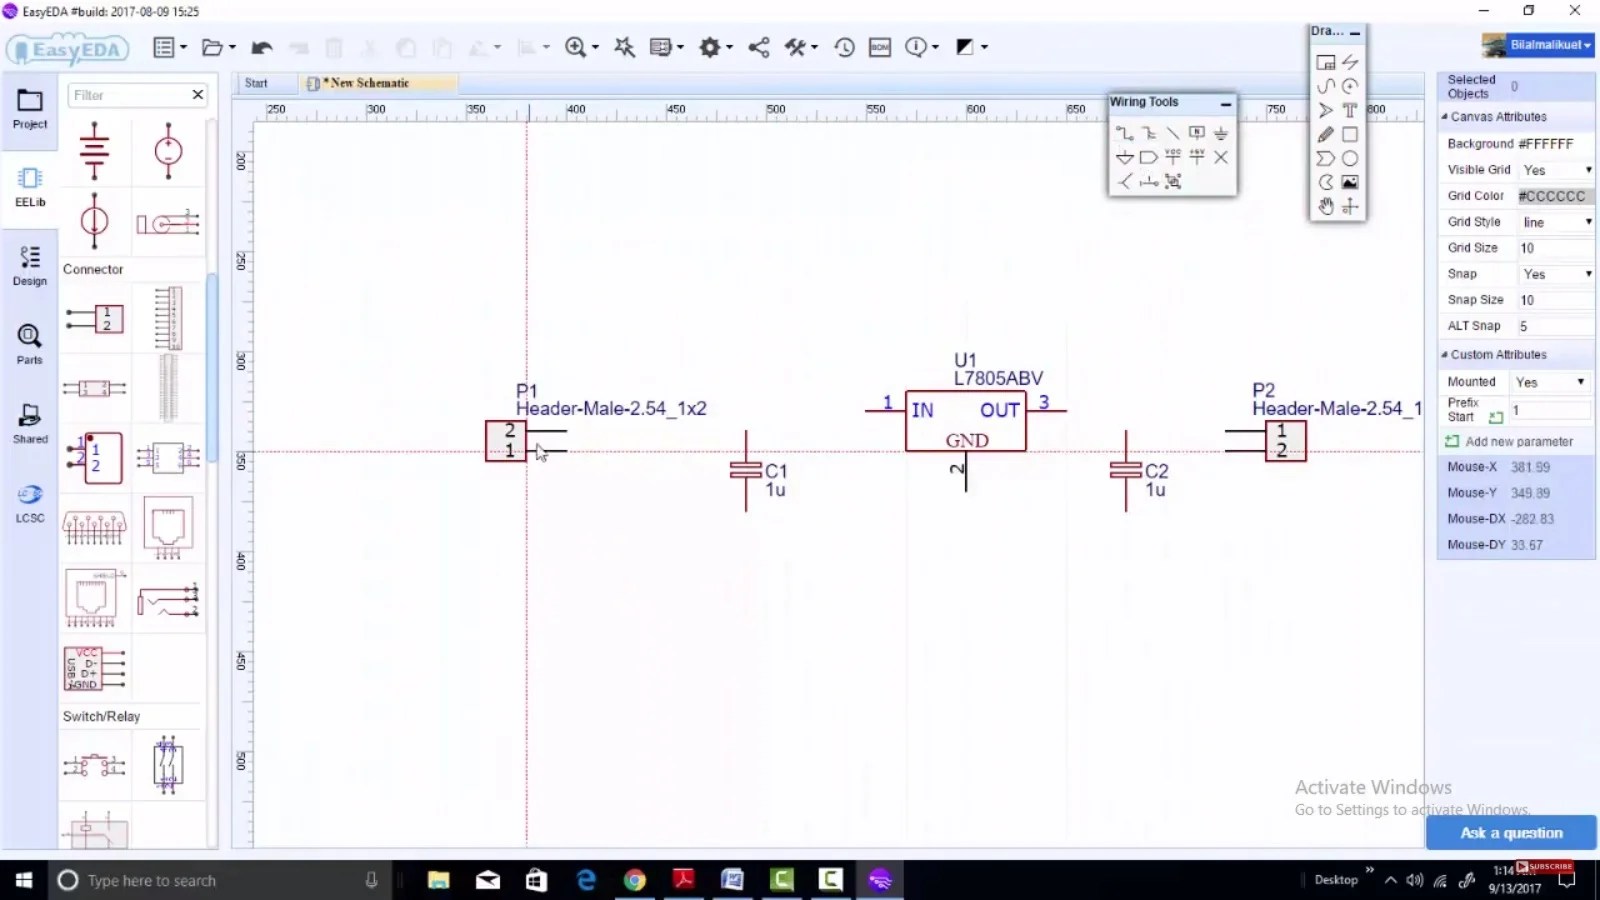Select the No Connect flag tool

coord(1220,157)
